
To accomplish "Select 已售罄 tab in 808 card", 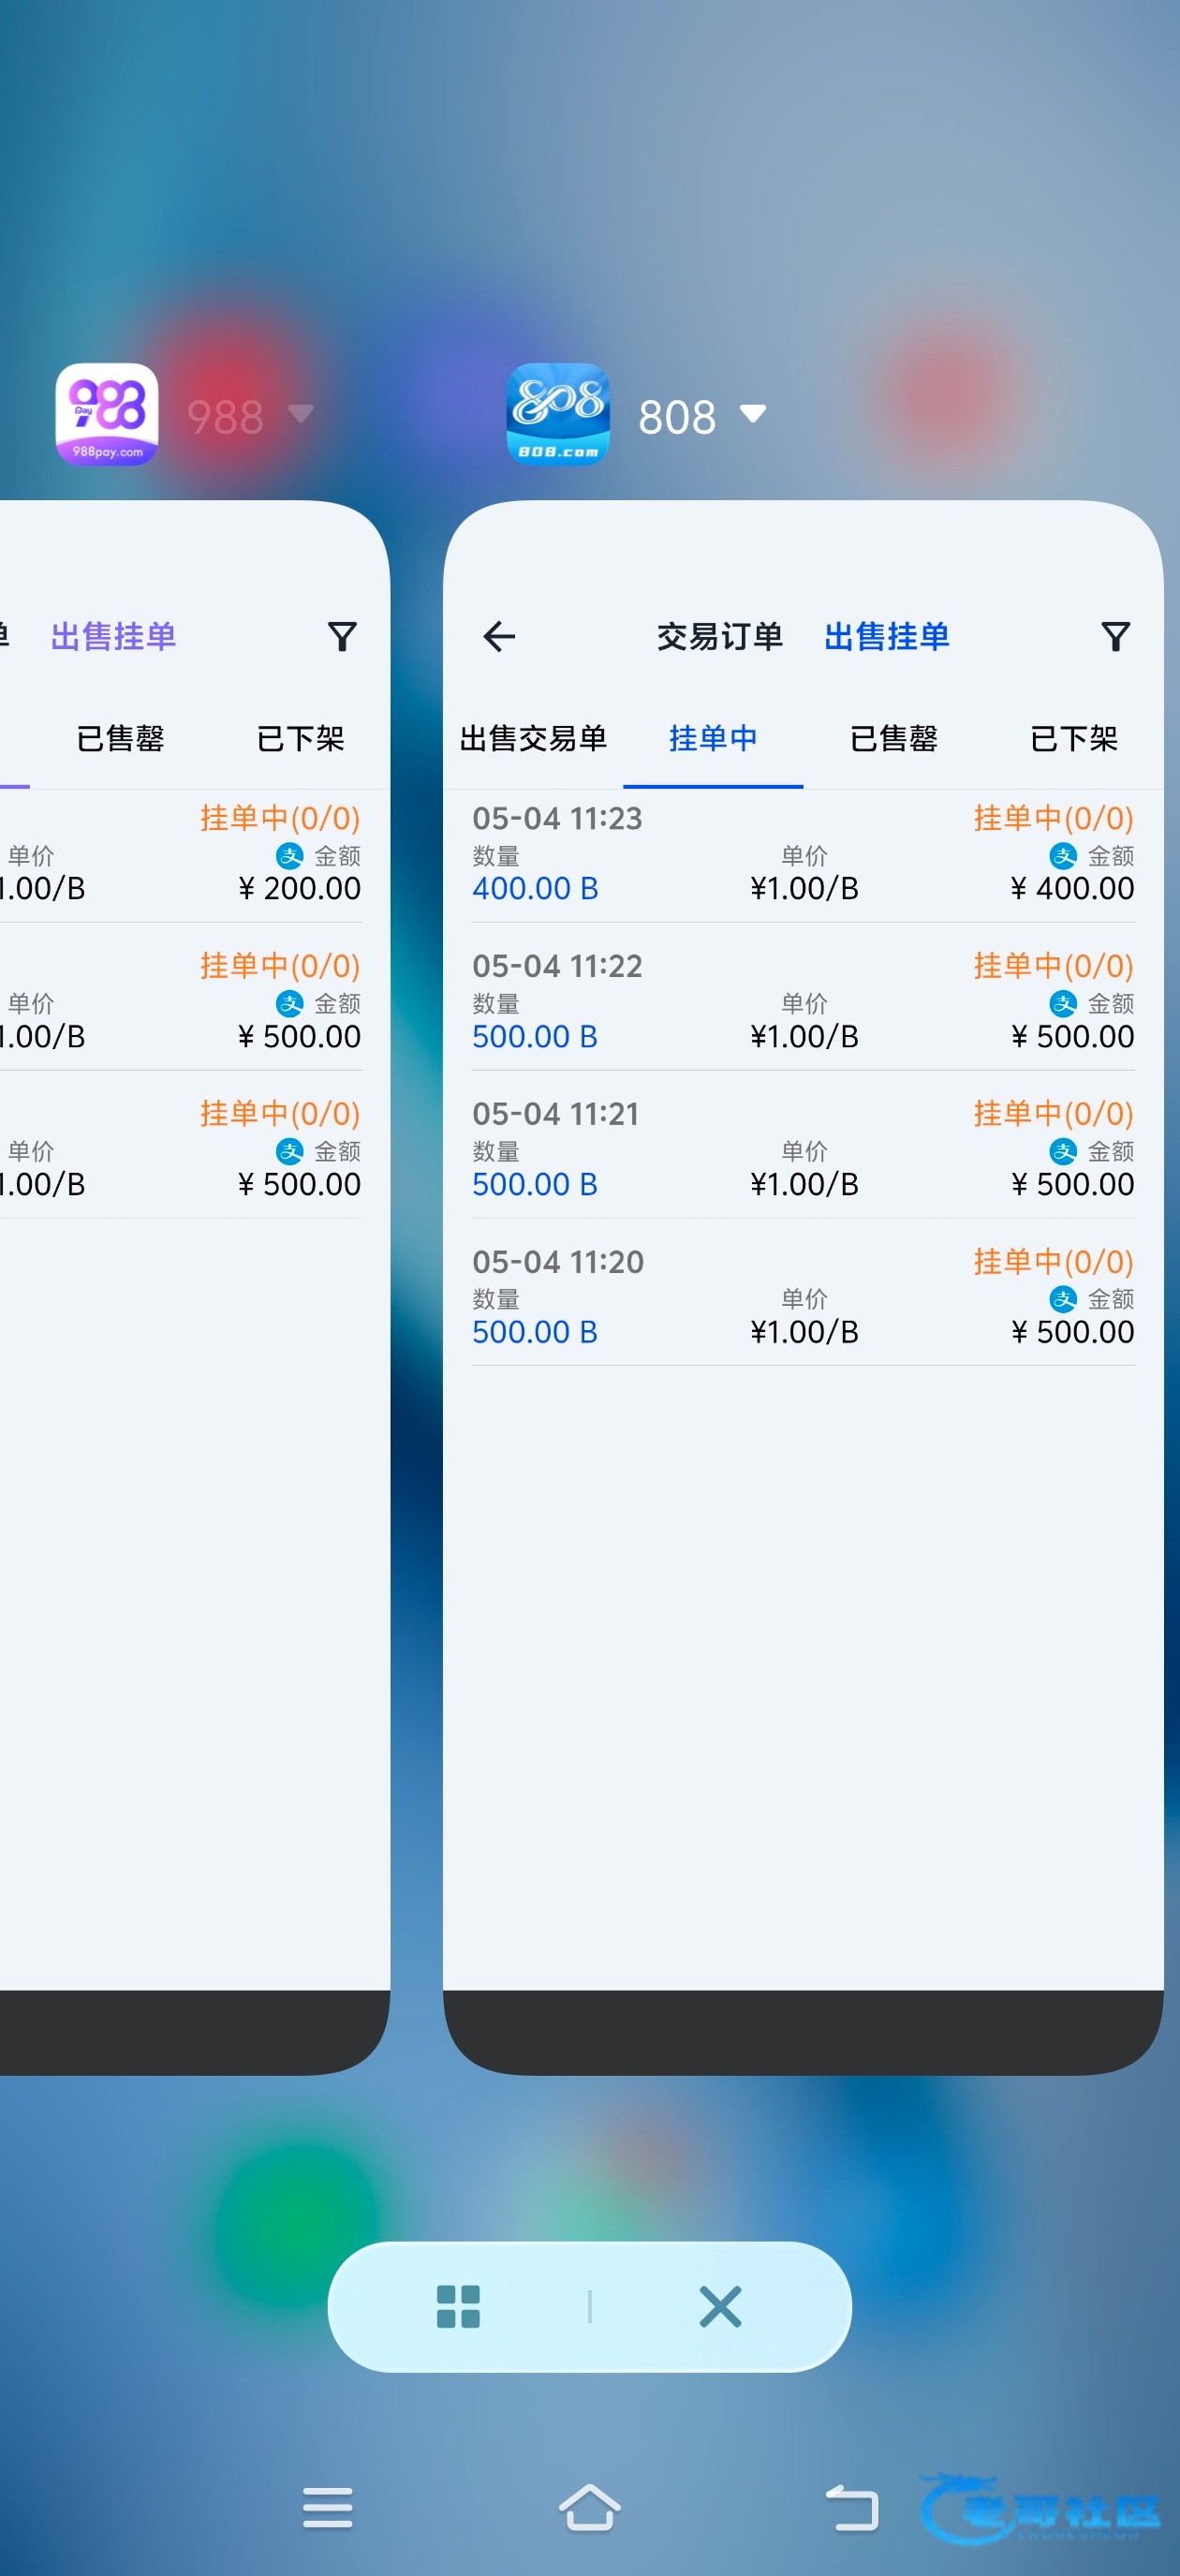I will [x=893, y=738].
